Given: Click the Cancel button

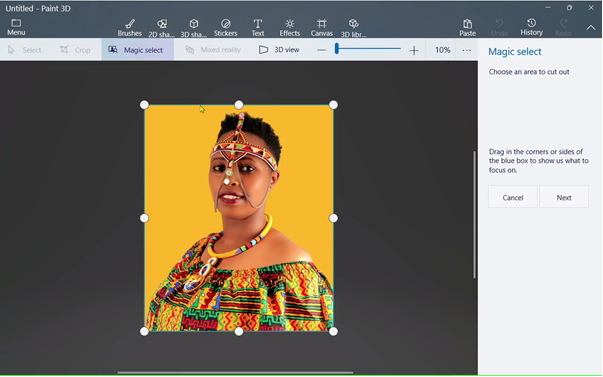Looking at the screenshot, I should 513,197.
